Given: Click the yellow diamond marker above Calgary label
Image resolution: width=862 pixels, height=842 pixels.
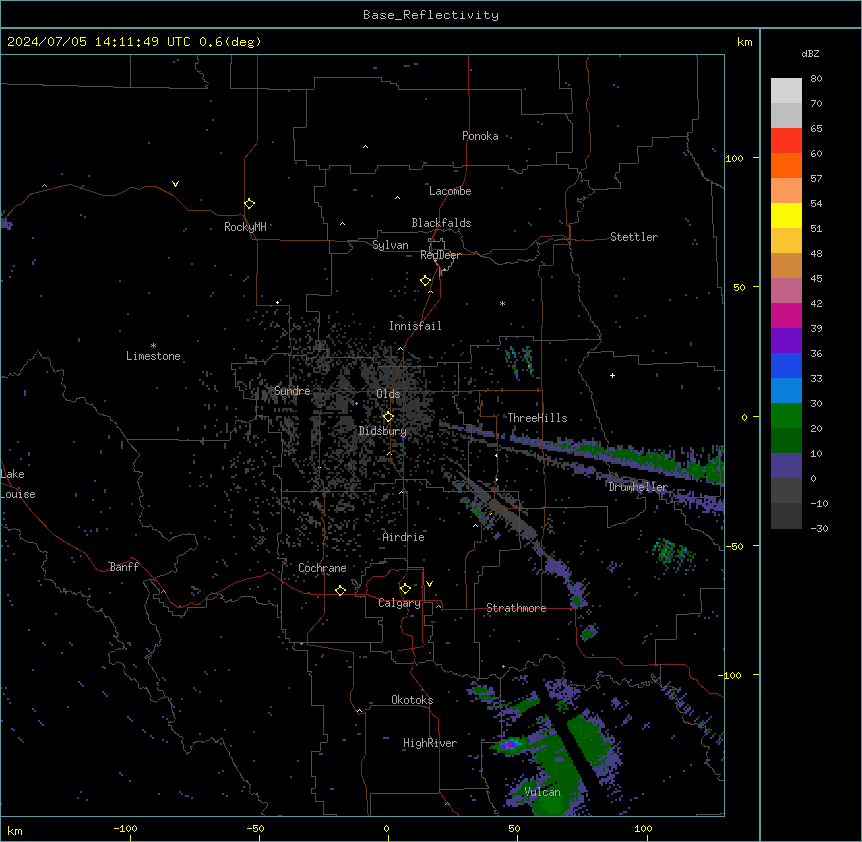Looking at the screenshot, I should pos(405,589).
